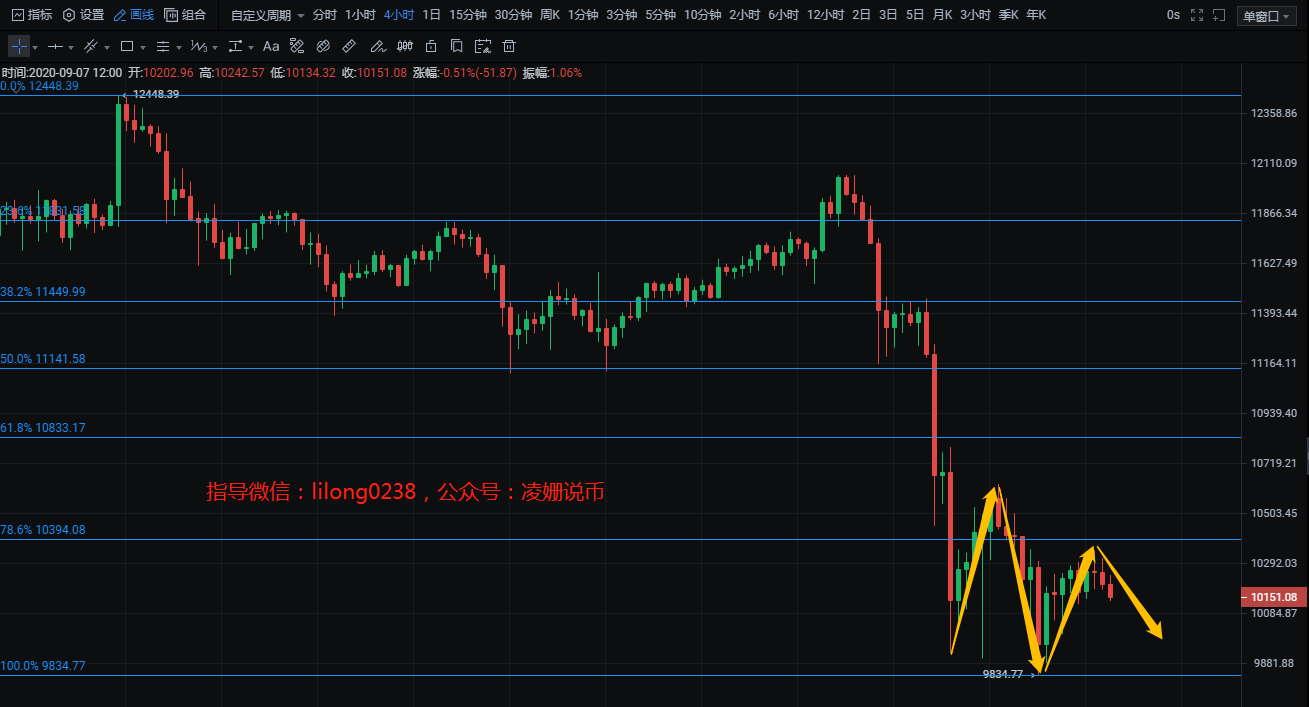The image size is (1309, 707).
Task: Toggle the 组合 combination view
Action: click(185, 15)
